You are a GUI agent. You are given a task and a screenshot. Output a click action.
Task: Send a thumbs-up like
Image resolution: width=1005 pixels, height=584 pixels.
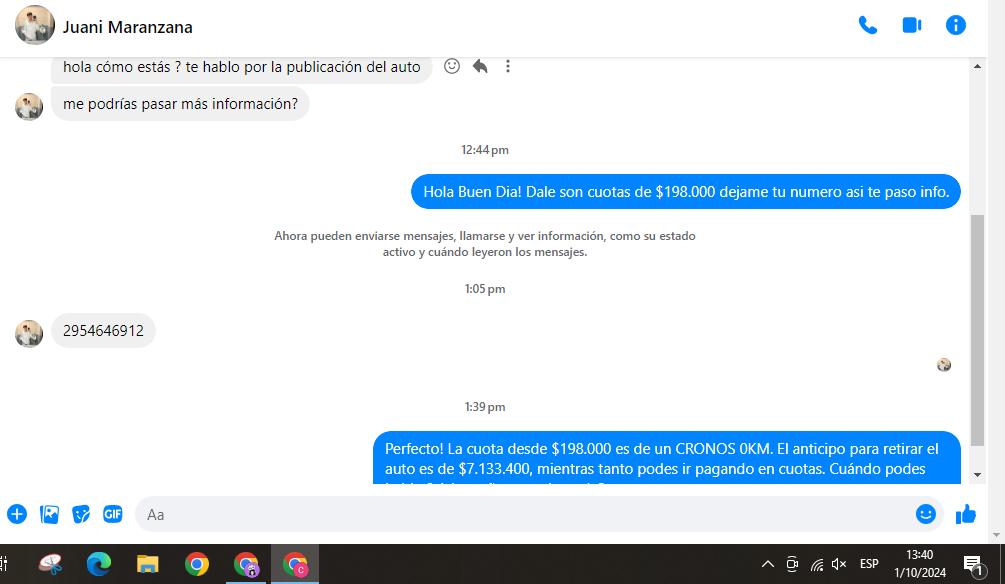966,514
